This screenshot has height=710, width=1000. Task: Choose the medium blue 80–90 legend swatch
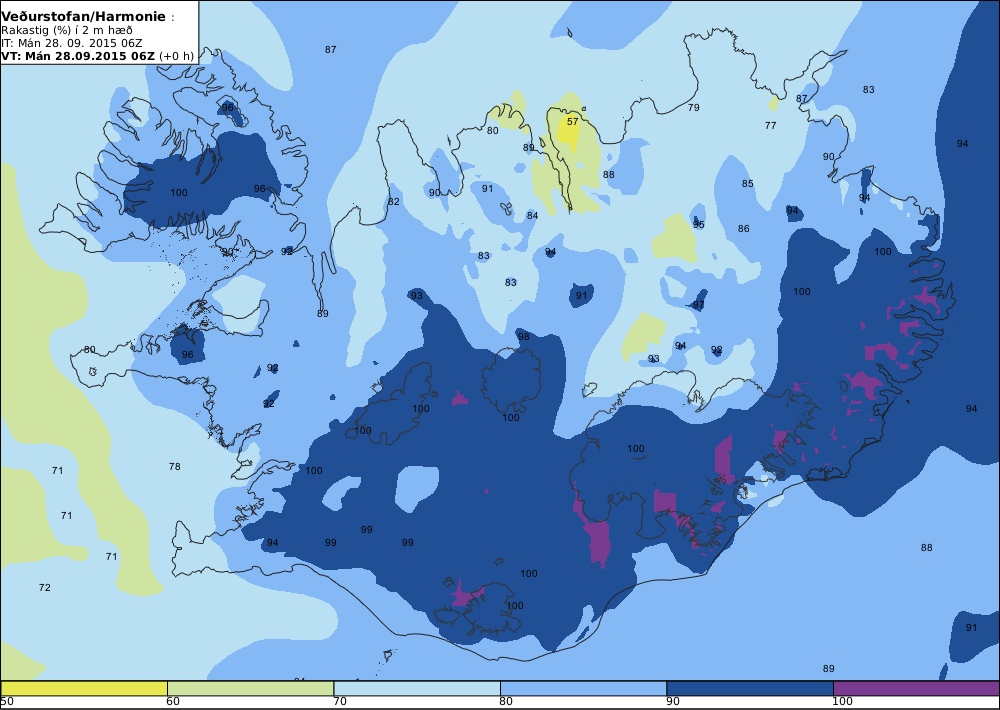click(x=583, y=688)
